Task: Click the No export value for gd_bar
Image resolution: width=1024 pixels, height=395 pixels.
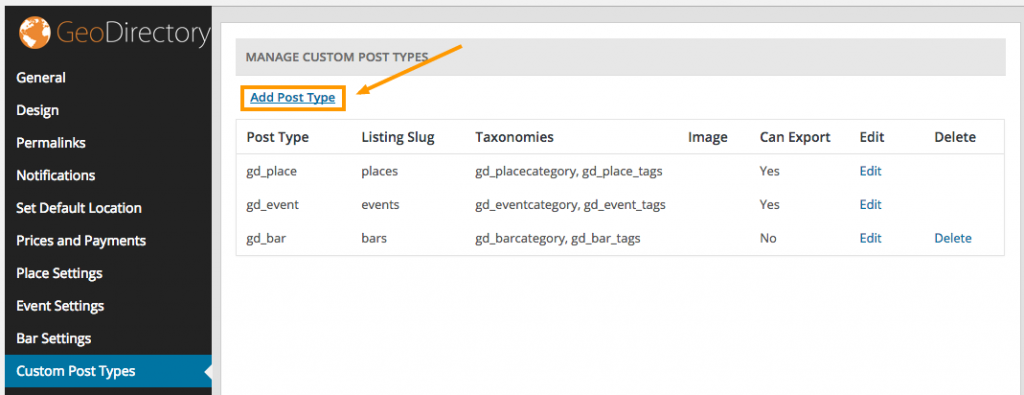Action: tap(768, 238)
